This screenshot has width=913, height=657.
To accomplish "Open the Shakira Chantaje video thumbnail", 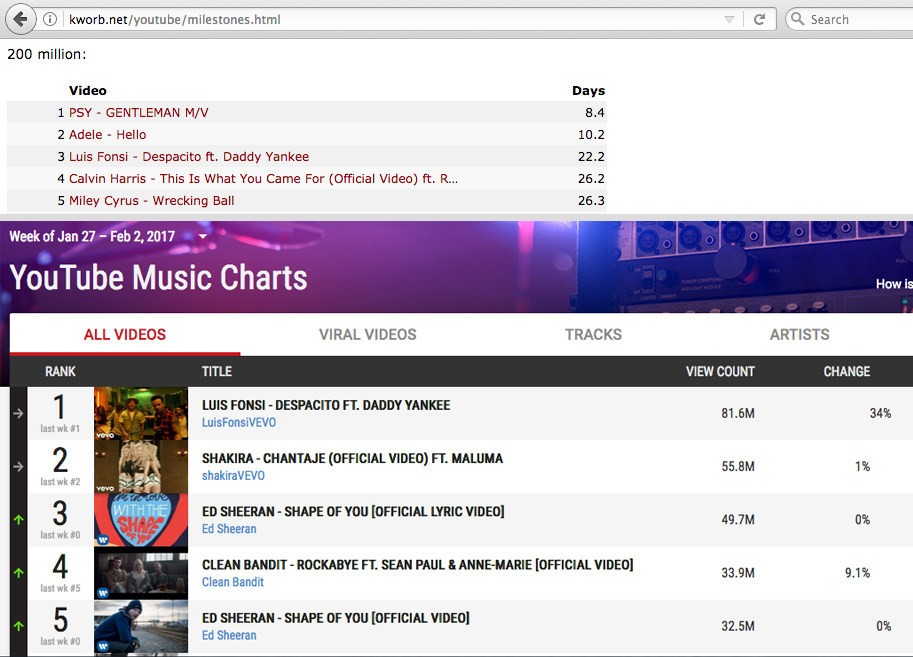I will [x=141, y=467].
